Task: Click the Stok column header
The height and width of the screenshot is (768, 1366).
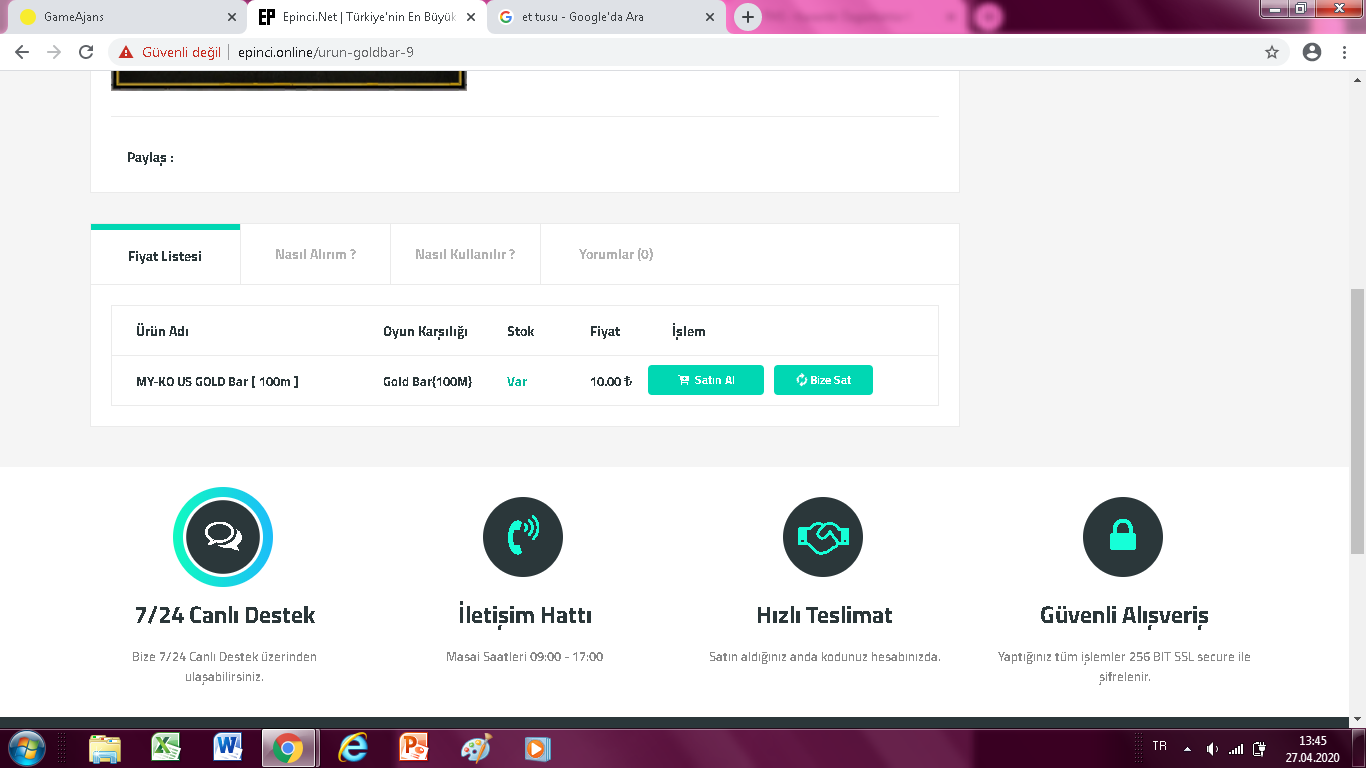Action: [x=520, y=331]
